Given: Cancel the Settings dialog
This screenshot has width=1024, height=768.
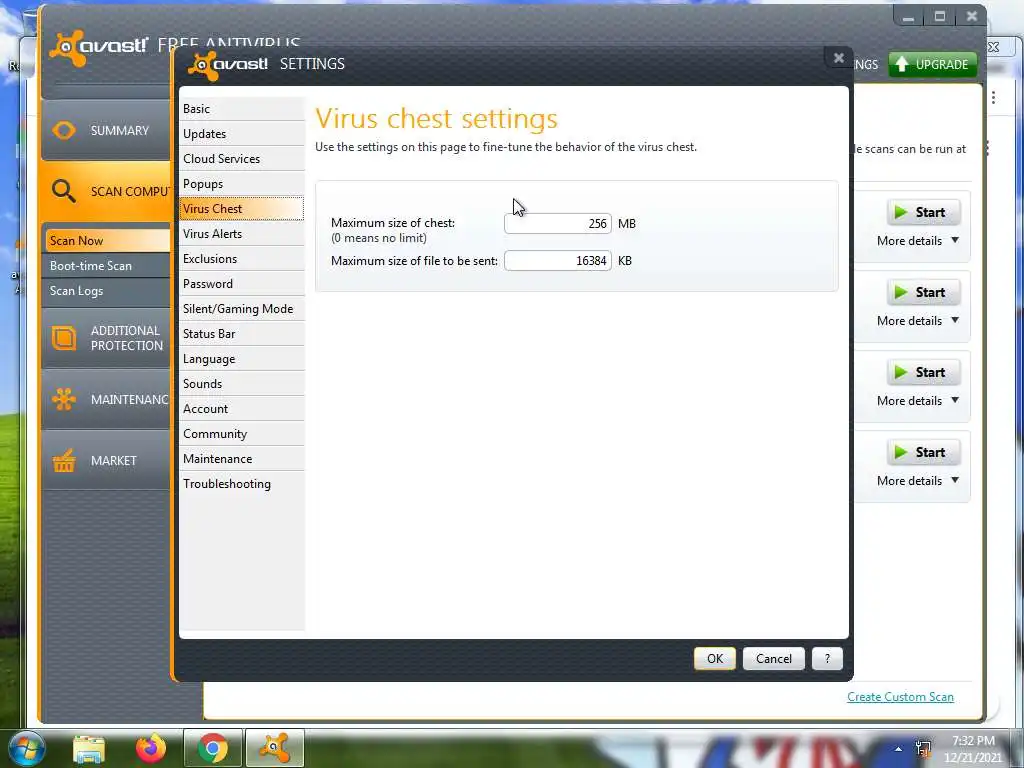Looking at the screenshot, I should click(773, 658).
